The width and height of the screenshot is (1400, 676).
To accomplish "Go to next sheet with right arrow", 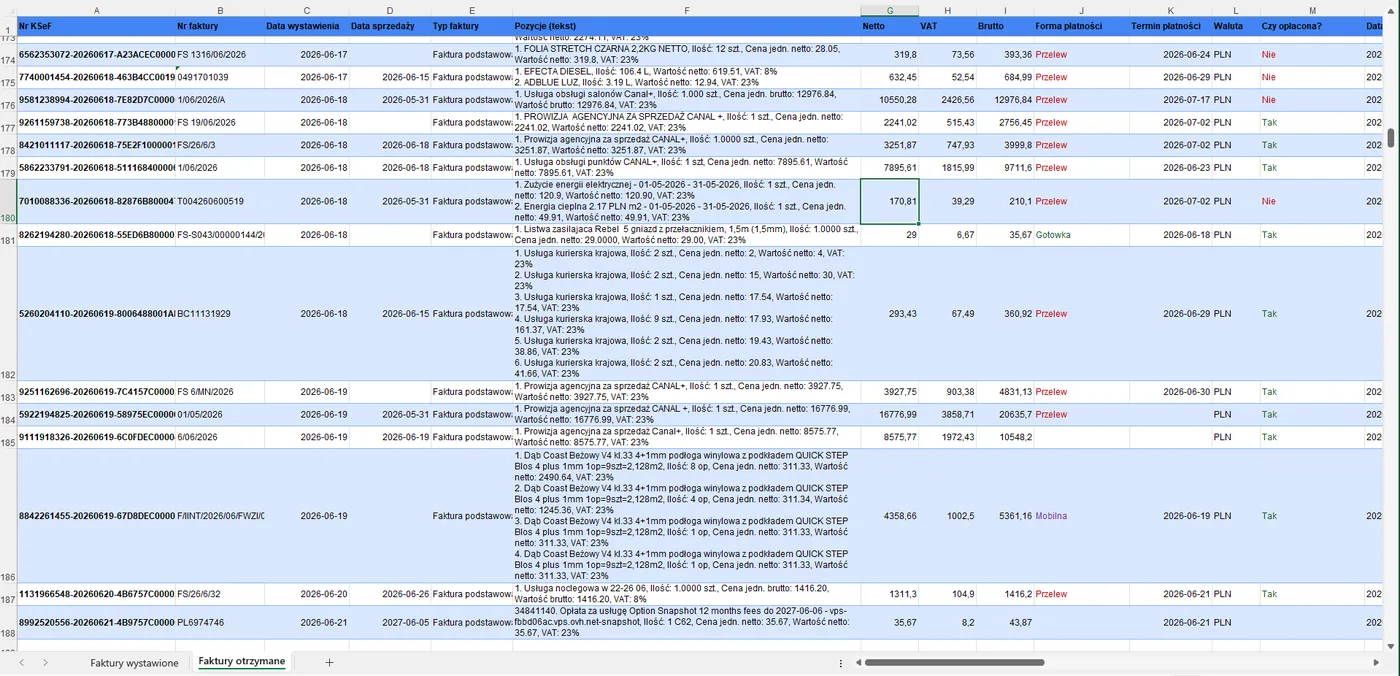I will (45, 663).
